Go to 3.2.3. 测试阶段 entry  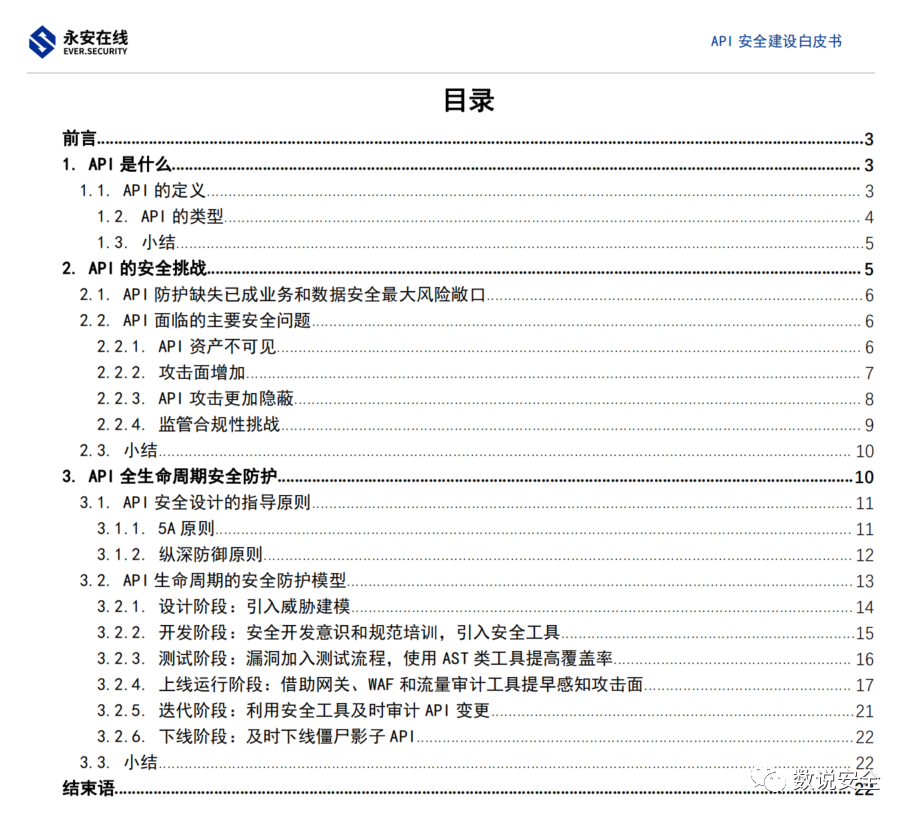coord(485,659)
